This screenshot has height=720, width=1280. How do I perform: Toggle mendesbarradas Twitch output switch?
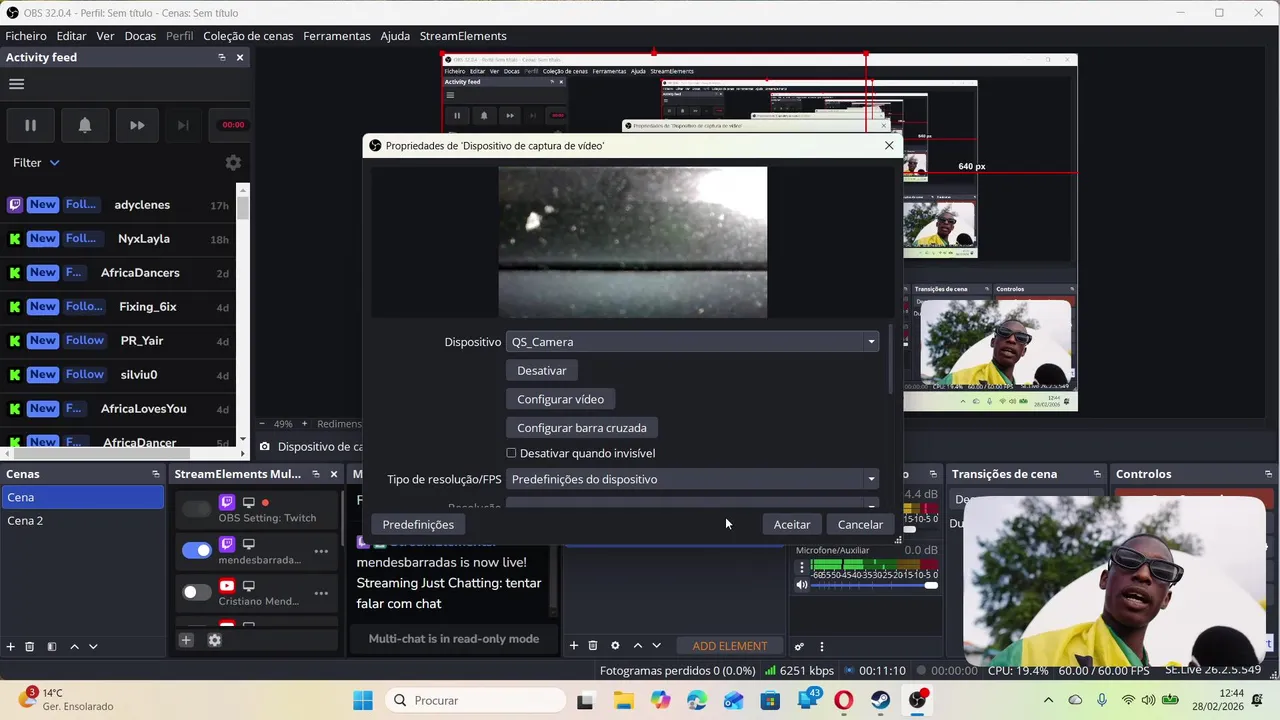(x=197, y=550)
